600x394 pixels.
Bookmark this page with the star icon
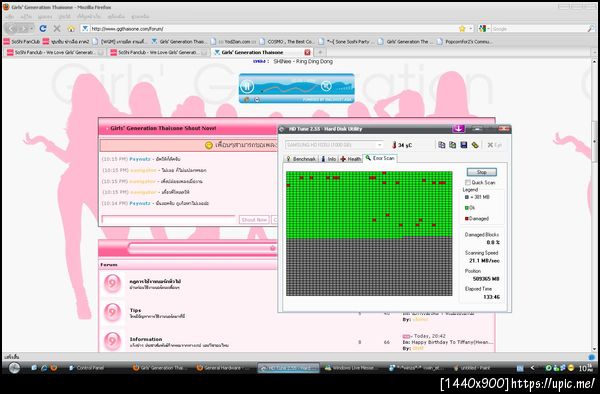point(462,29)
